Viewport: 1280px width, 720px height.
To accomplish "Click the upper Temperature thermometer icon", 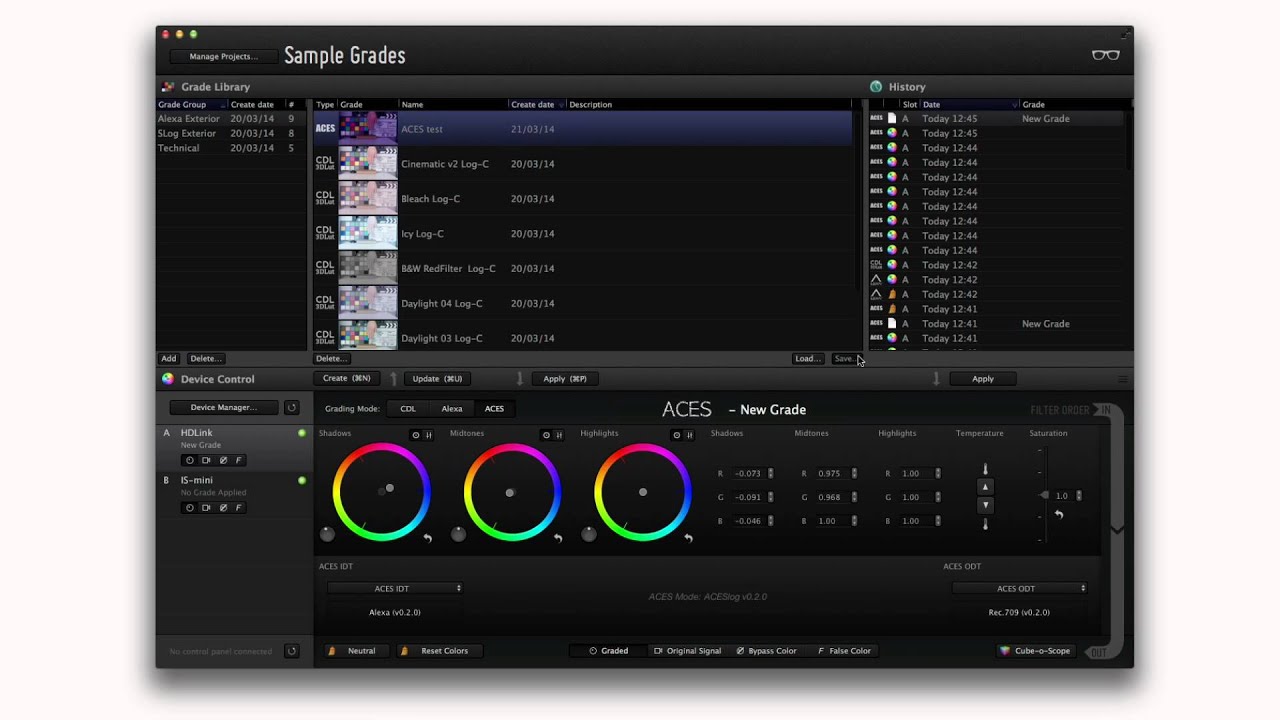I will [985, 469].
